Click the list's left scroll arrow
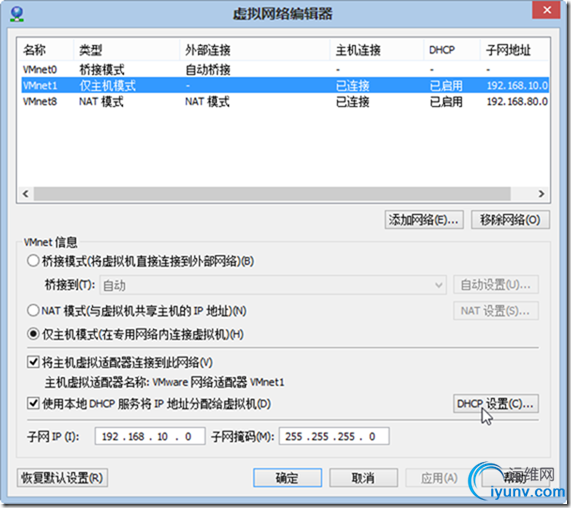Image resolution: width=571 pixels, height=508 pixels. pyautogui.click(x=25, y=194)
